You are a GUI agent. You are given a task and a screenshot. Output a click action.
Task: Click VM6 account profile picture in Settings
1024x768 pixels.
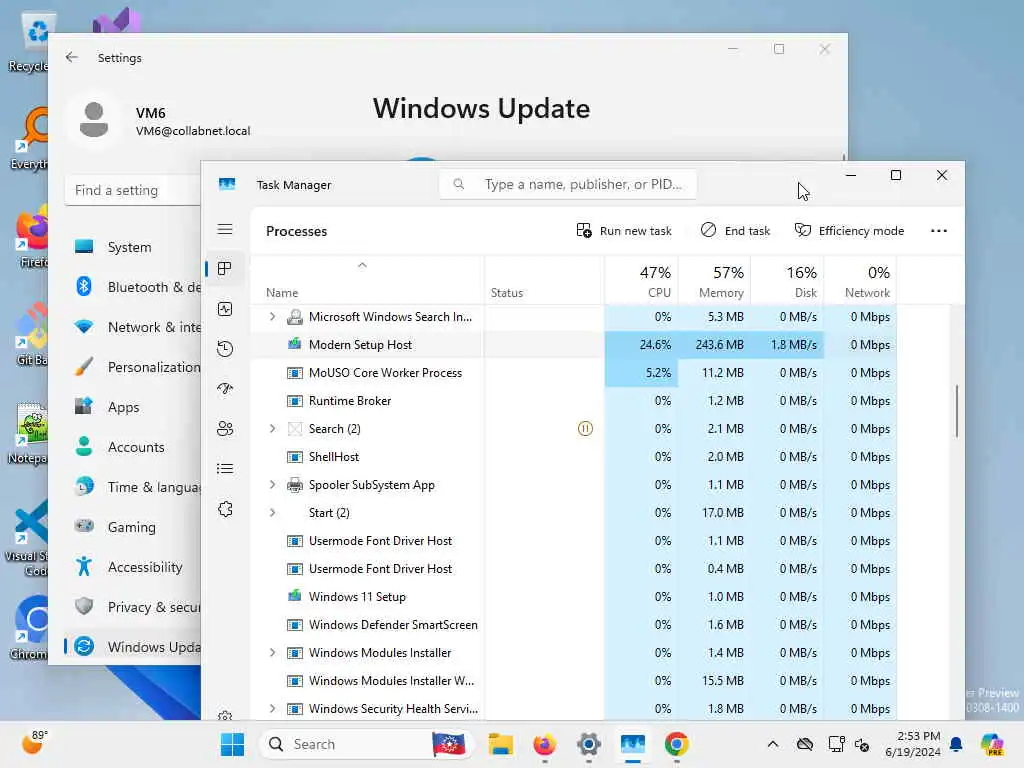pos(93,120)
